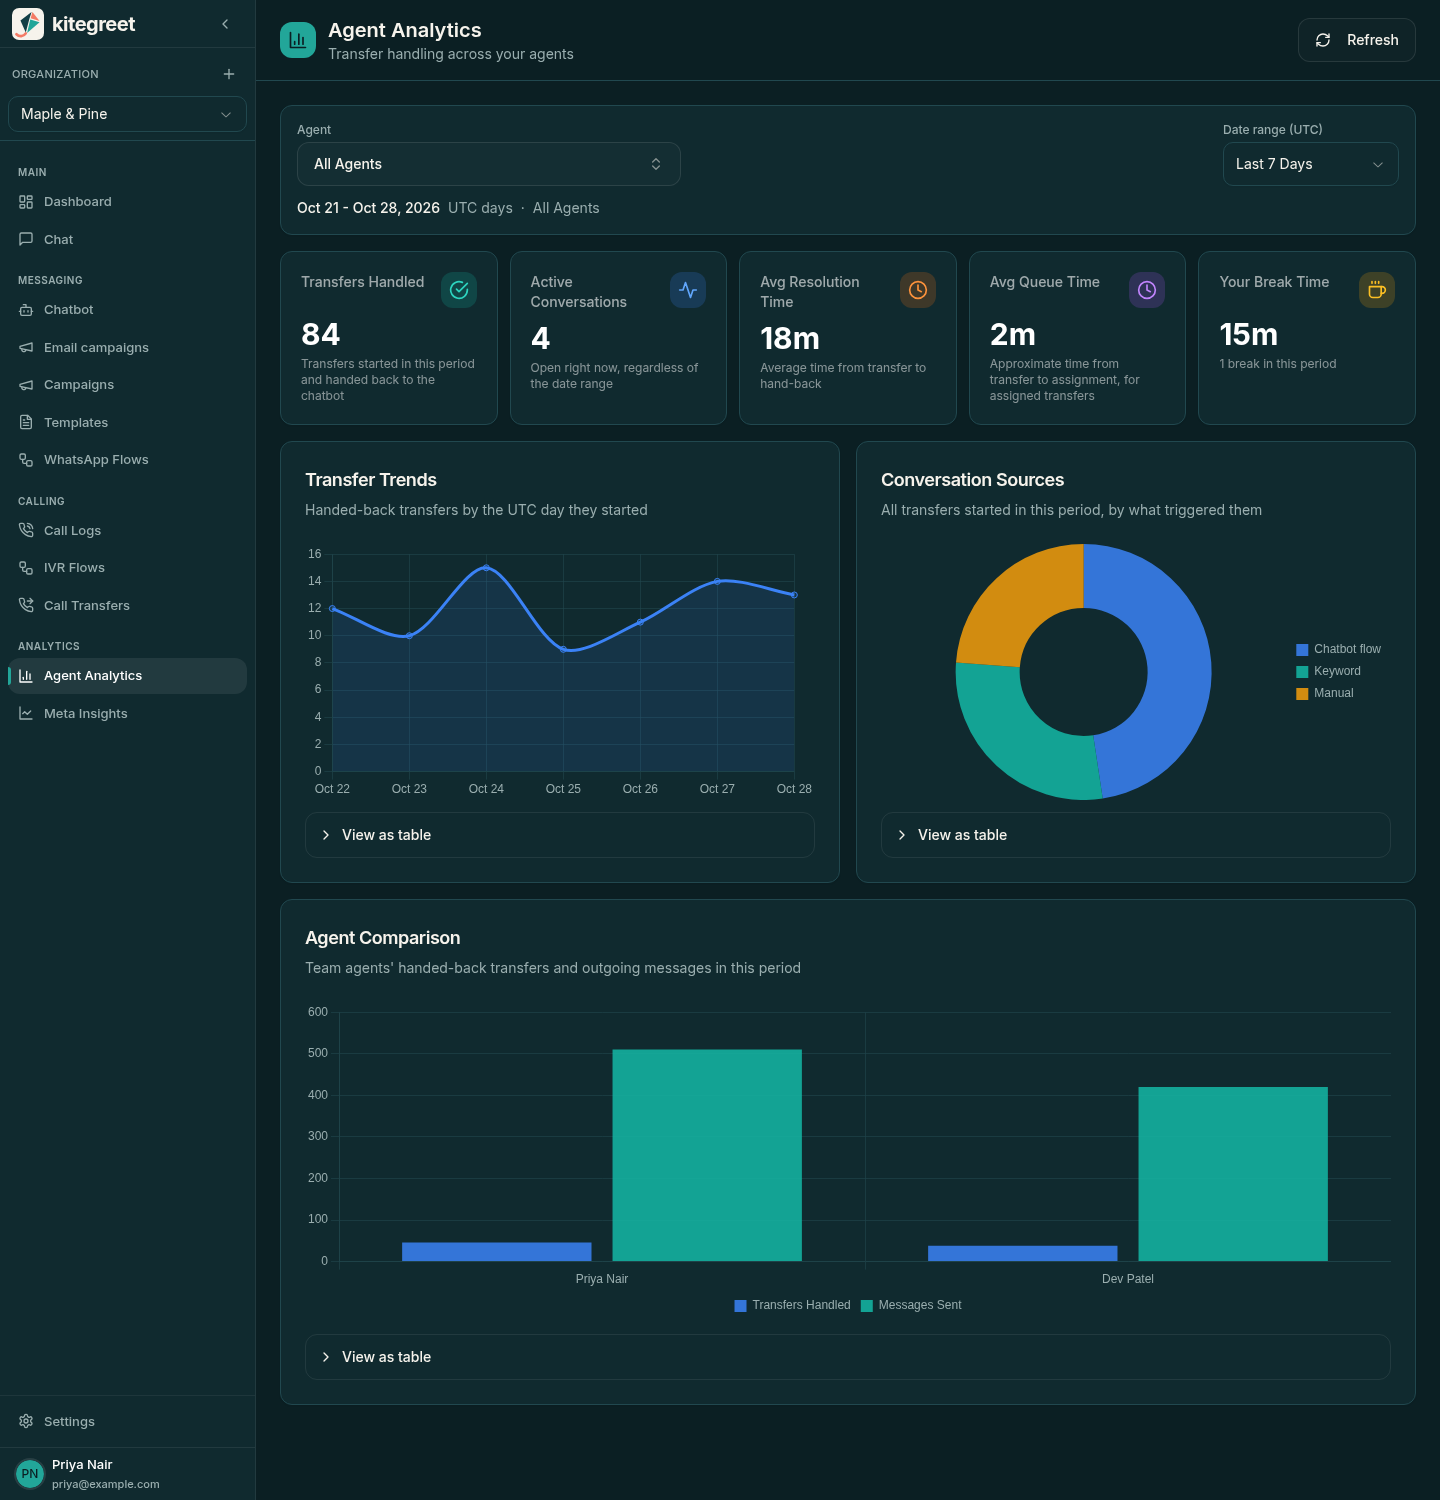This screenshot has width=1440, height=1500.
Task: Click the Manual legend swatch
Action: [x=1302, y=694]
